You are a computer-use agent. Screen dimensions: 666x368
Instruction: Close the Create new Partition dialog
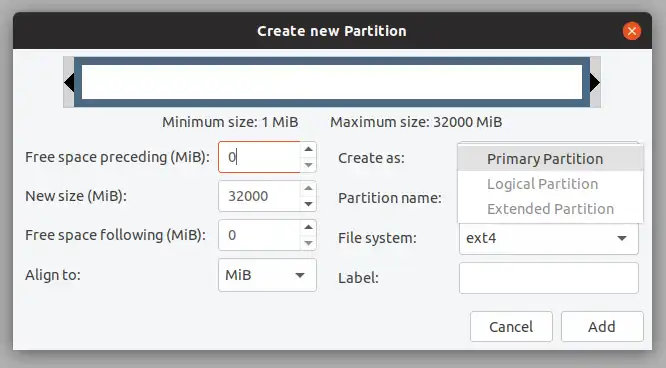coord(632,31)
